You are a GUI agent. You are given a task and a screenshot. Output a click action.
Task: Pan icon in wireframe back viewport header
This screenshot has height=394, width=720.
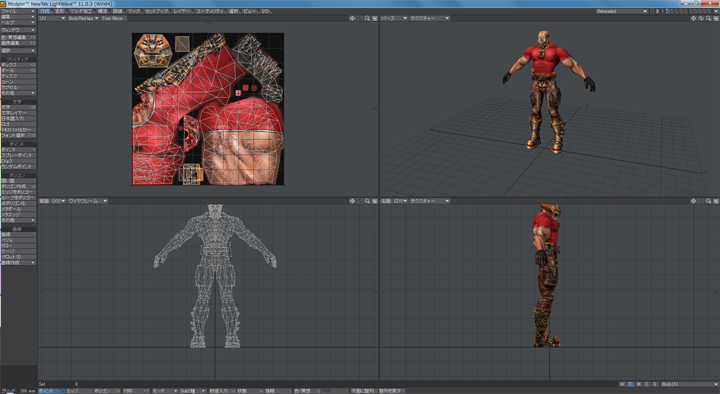tap(352, 201)
